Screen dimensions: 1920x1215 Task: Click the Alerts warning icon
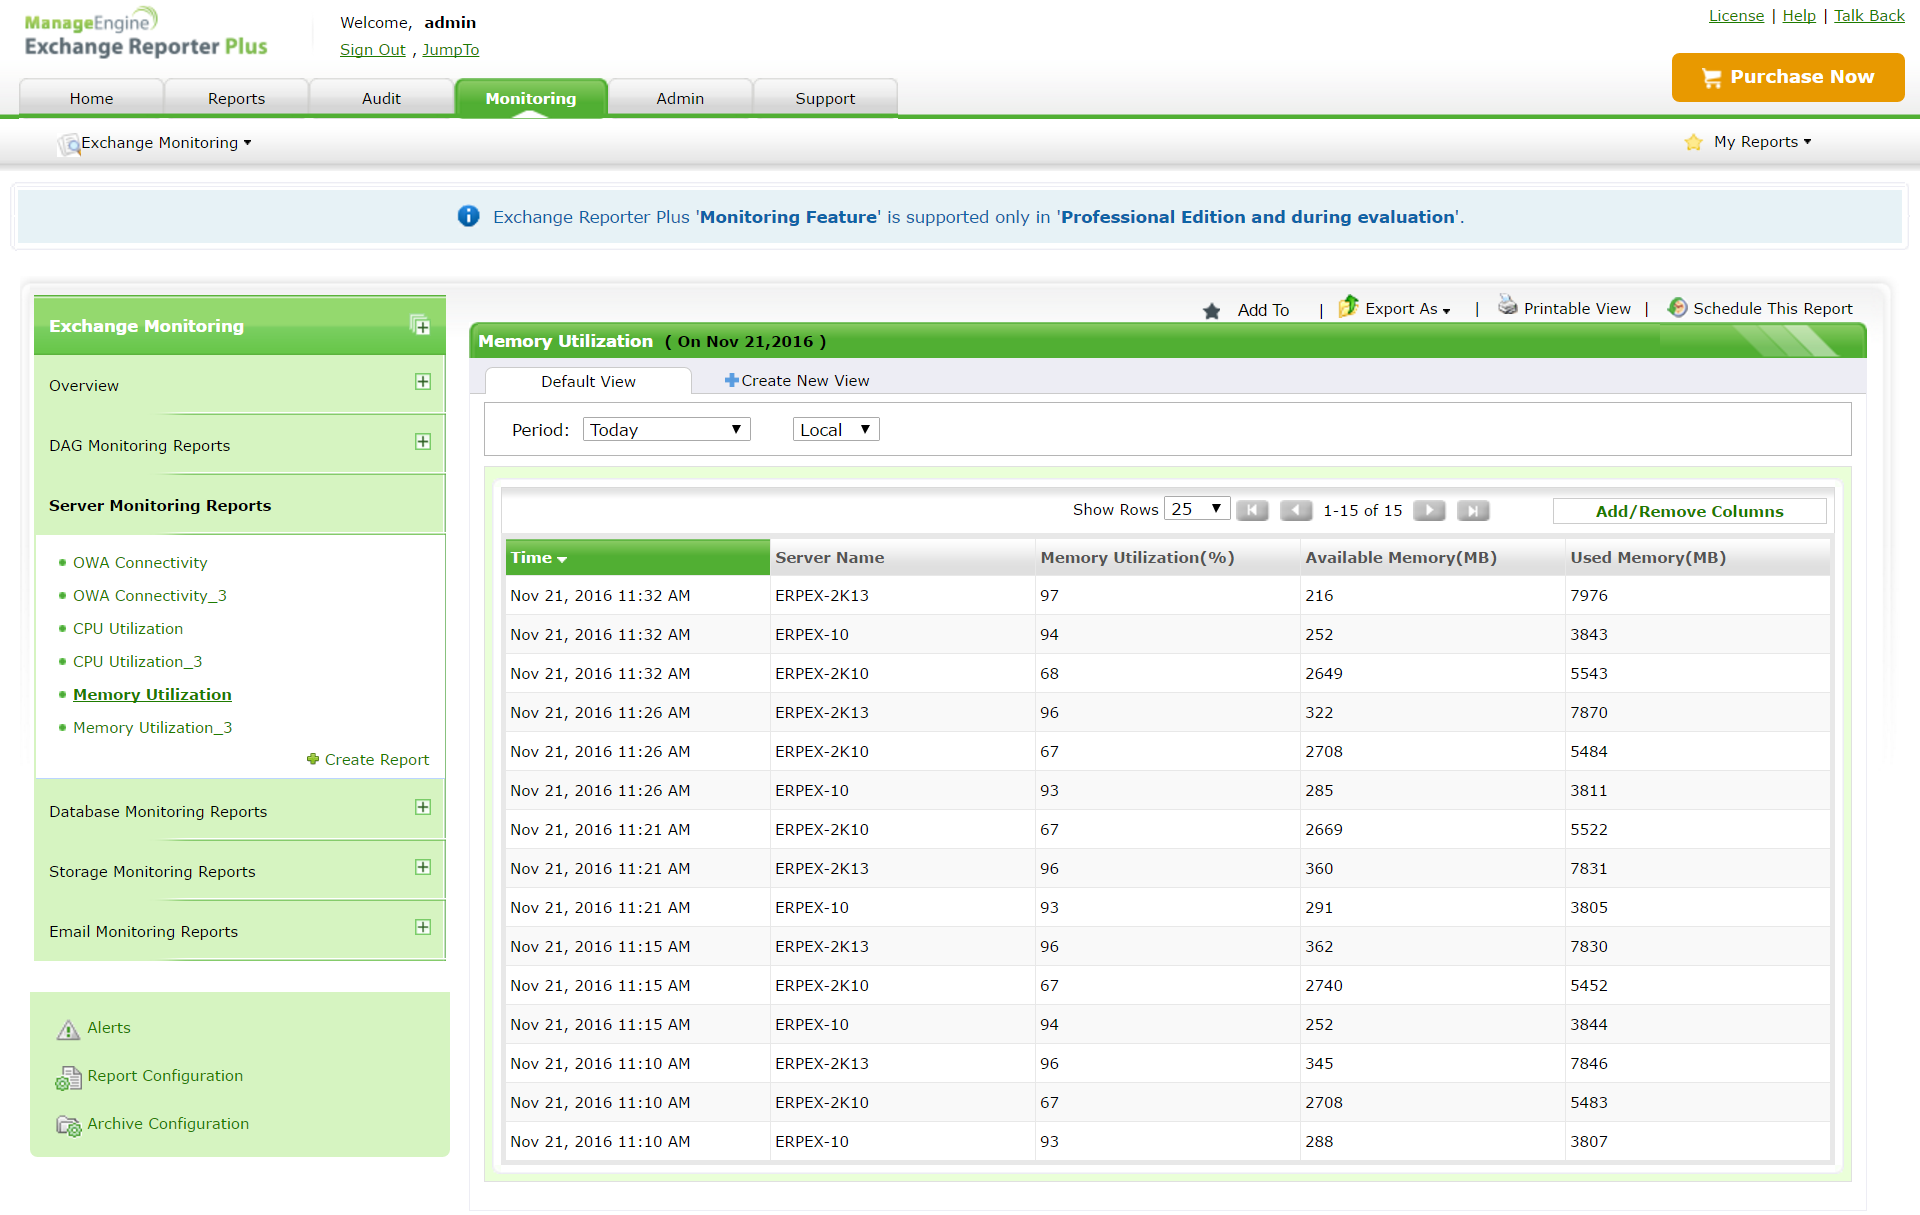tap(68, 1029)
